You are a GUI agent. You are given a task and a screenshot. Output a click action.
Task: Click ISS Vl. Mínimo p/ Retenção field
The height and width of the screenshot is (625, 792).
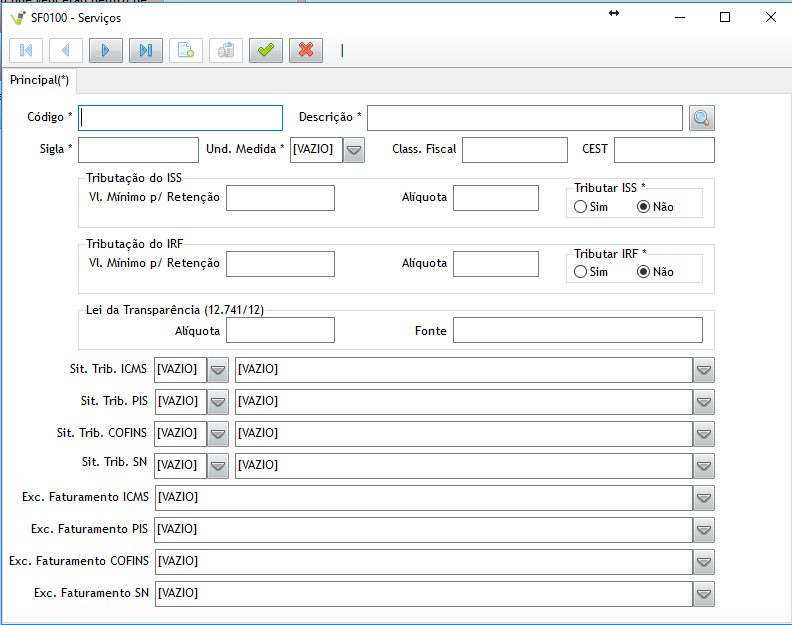280,198
